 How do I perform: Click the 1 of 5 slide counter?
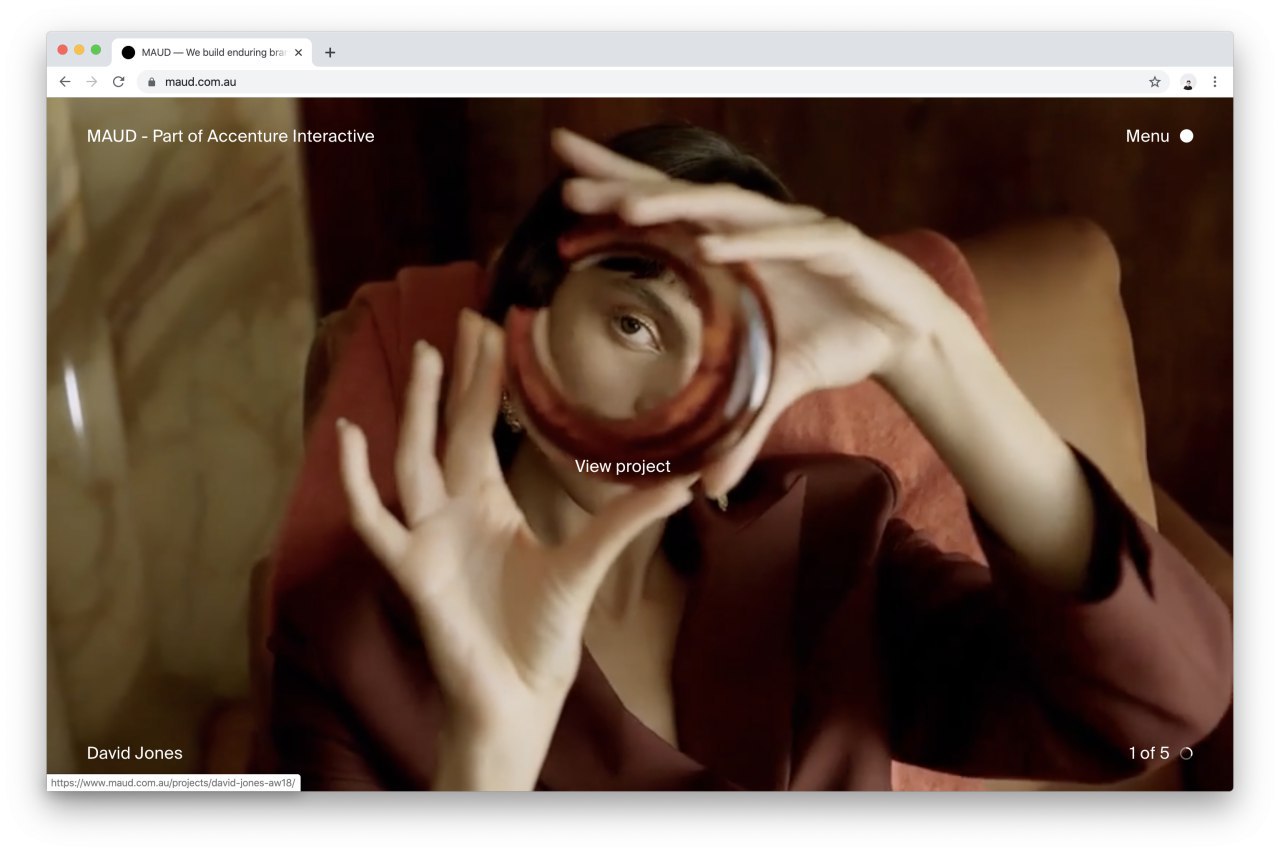1149,753
